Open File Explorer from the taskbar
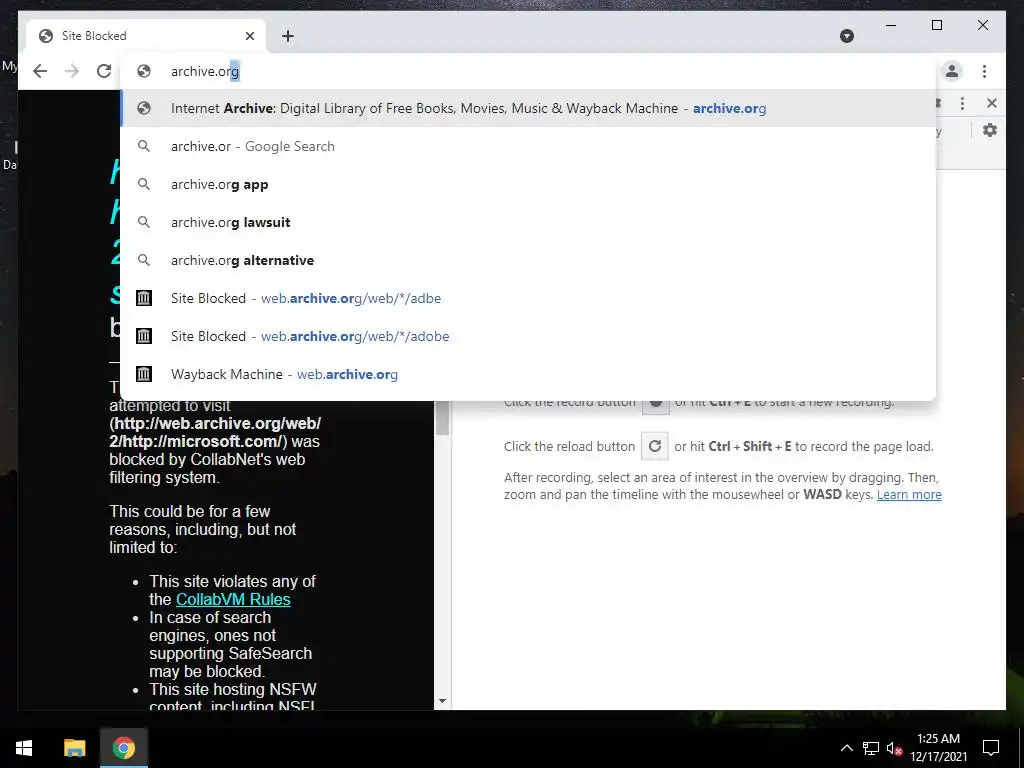1024x768 pixels. (x=74, y=748)
